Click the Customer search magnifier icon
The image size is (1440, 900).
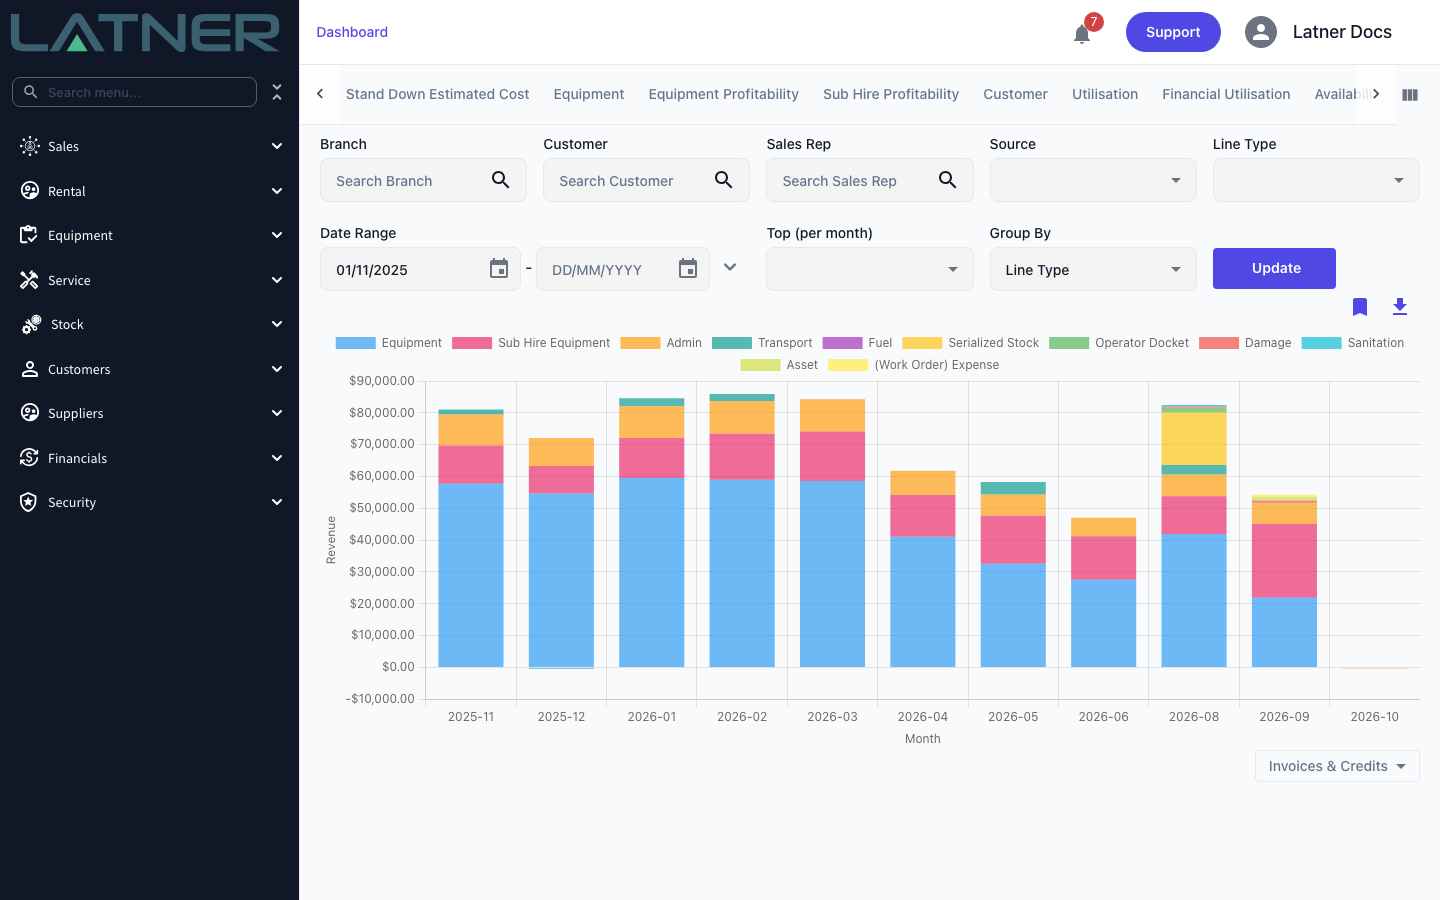pos(724,180)
